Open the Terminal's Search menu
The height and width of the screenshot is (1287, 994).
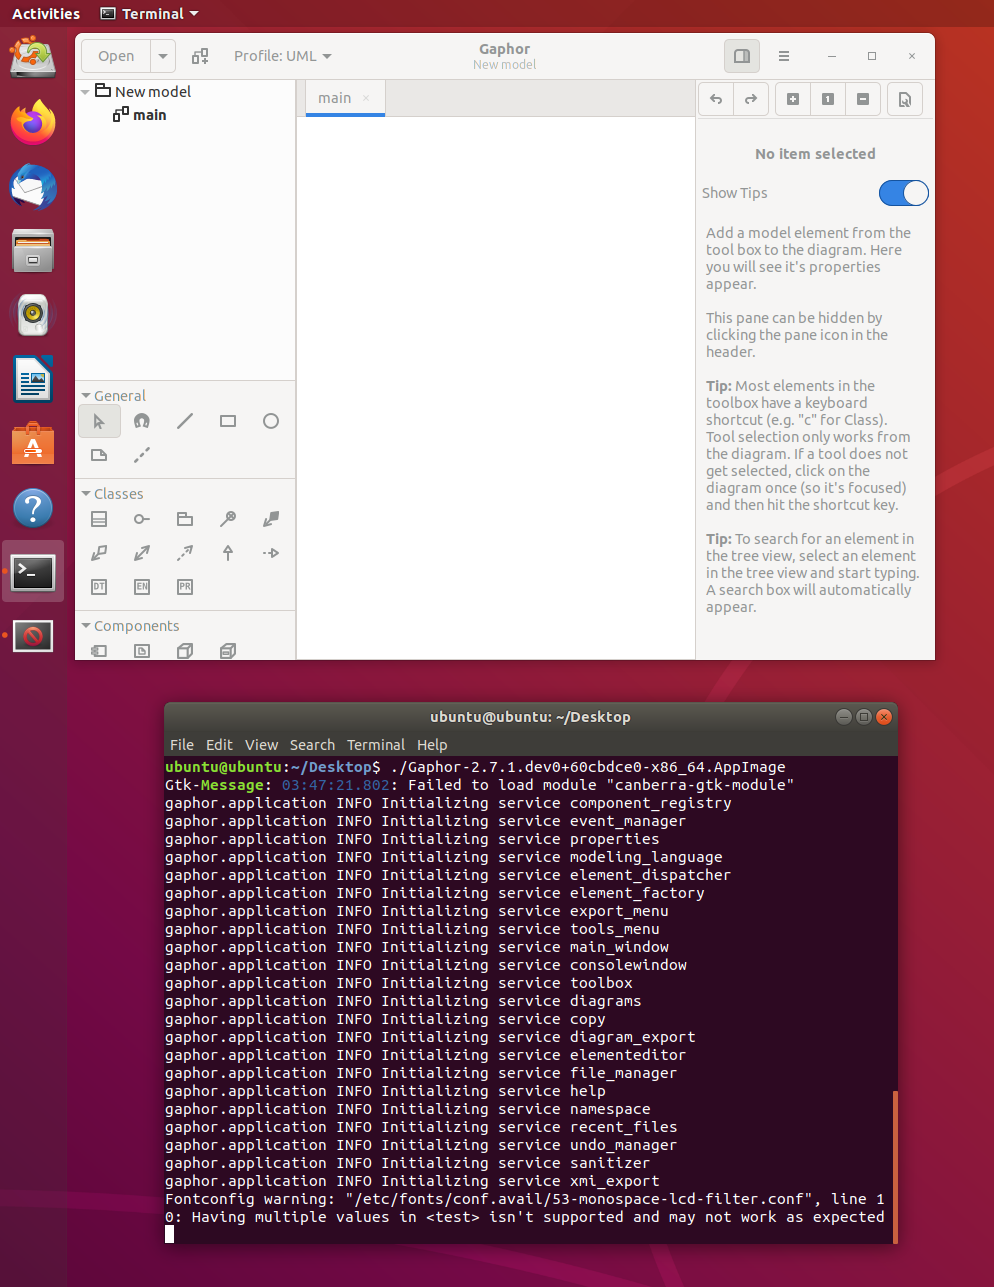pyautogui.click(x=312, y=744)
